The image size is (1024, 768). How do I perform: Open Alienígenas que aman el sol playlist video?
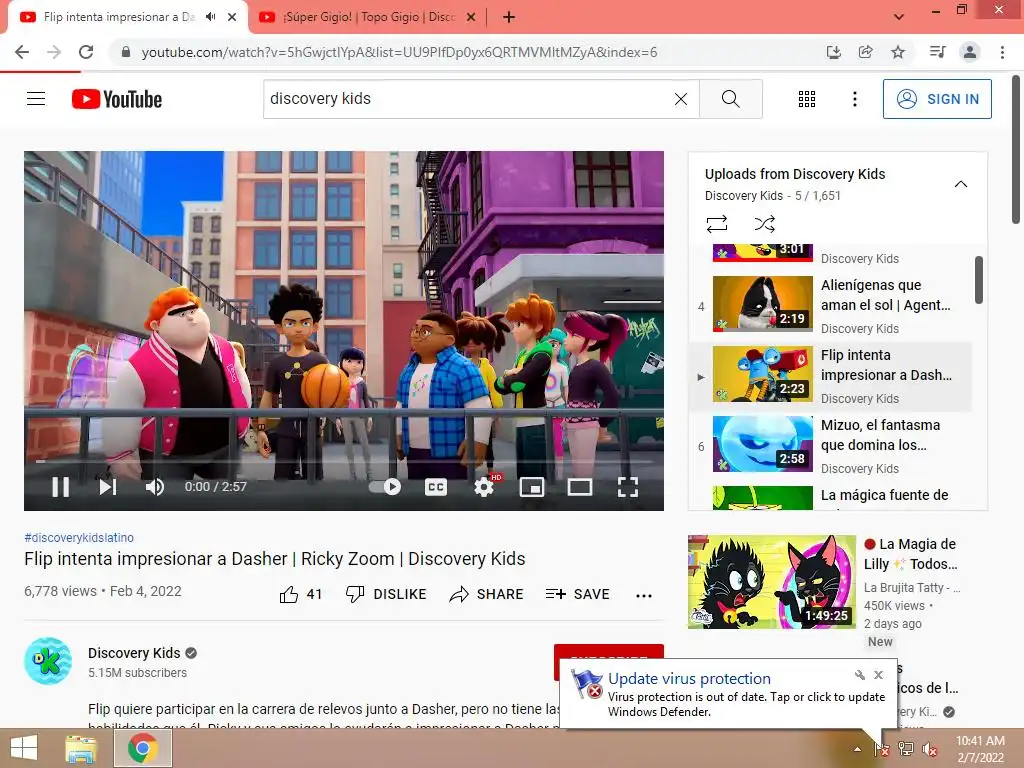(831, 306)
